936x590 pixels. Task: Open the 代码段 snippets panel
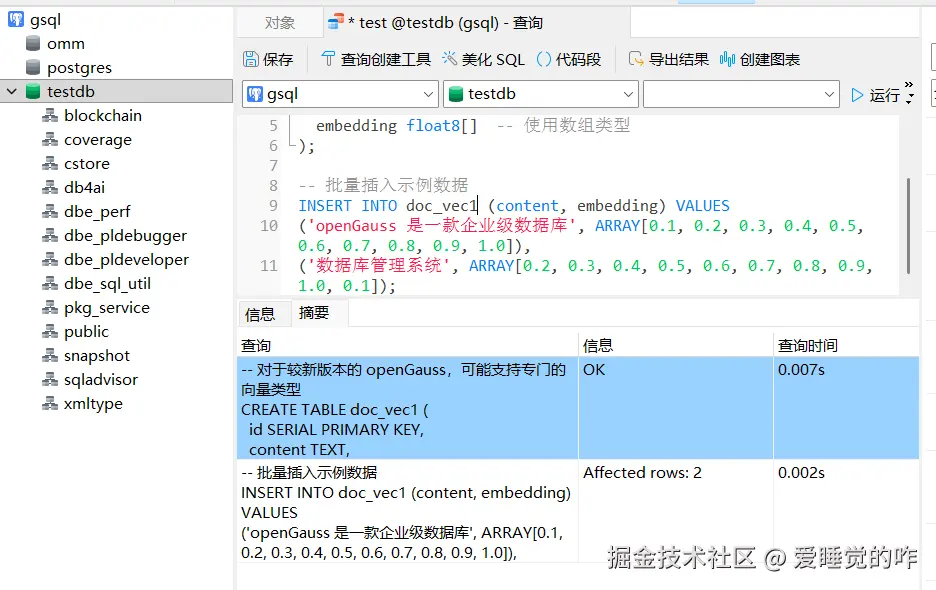tap(568, 59)
